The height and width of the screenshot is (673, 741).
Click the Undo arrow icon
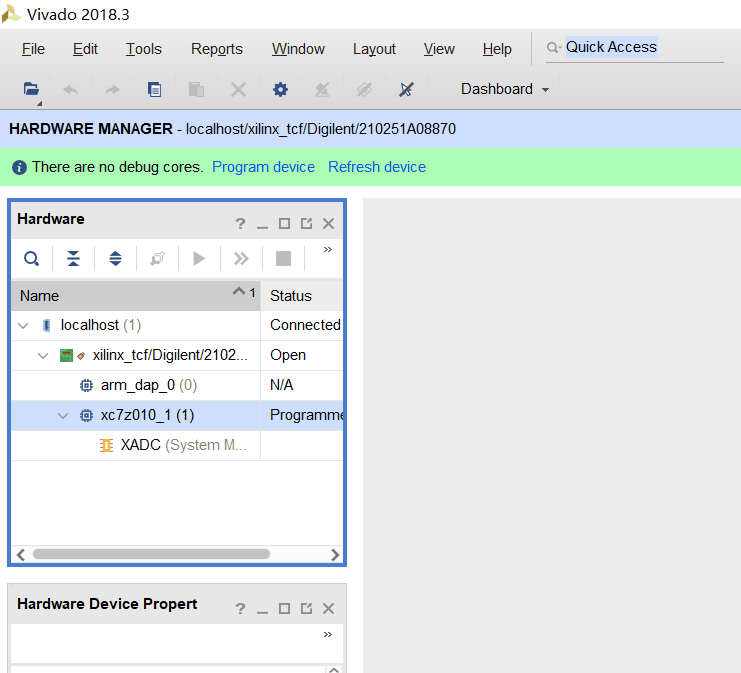click(70, 89)
